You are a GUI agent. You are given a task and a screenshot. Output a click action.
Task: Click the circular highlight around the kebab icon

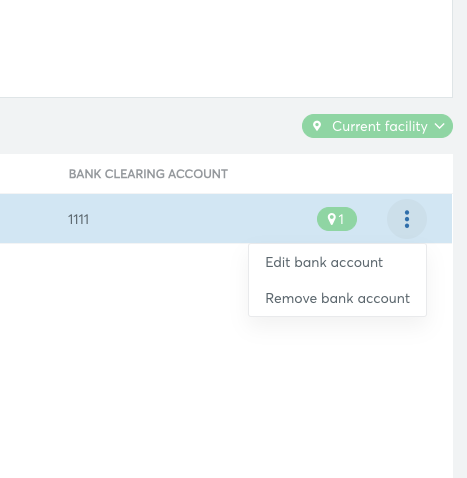407,219
